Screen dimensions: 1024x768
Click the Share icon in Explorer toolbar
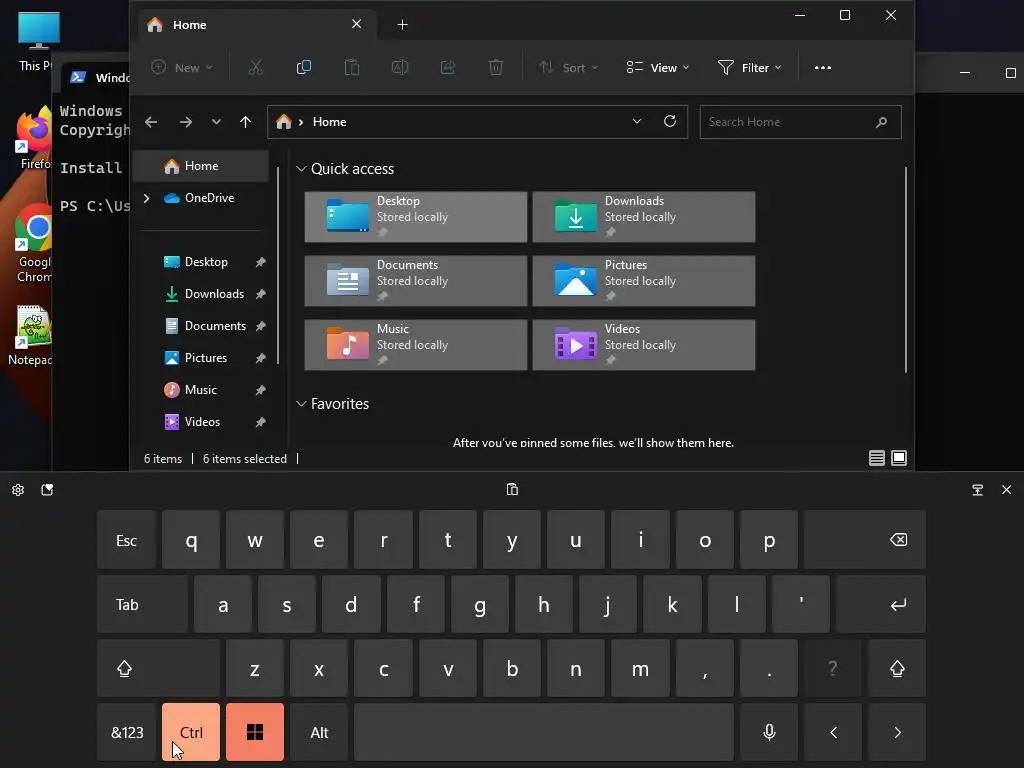click(448, 67)
